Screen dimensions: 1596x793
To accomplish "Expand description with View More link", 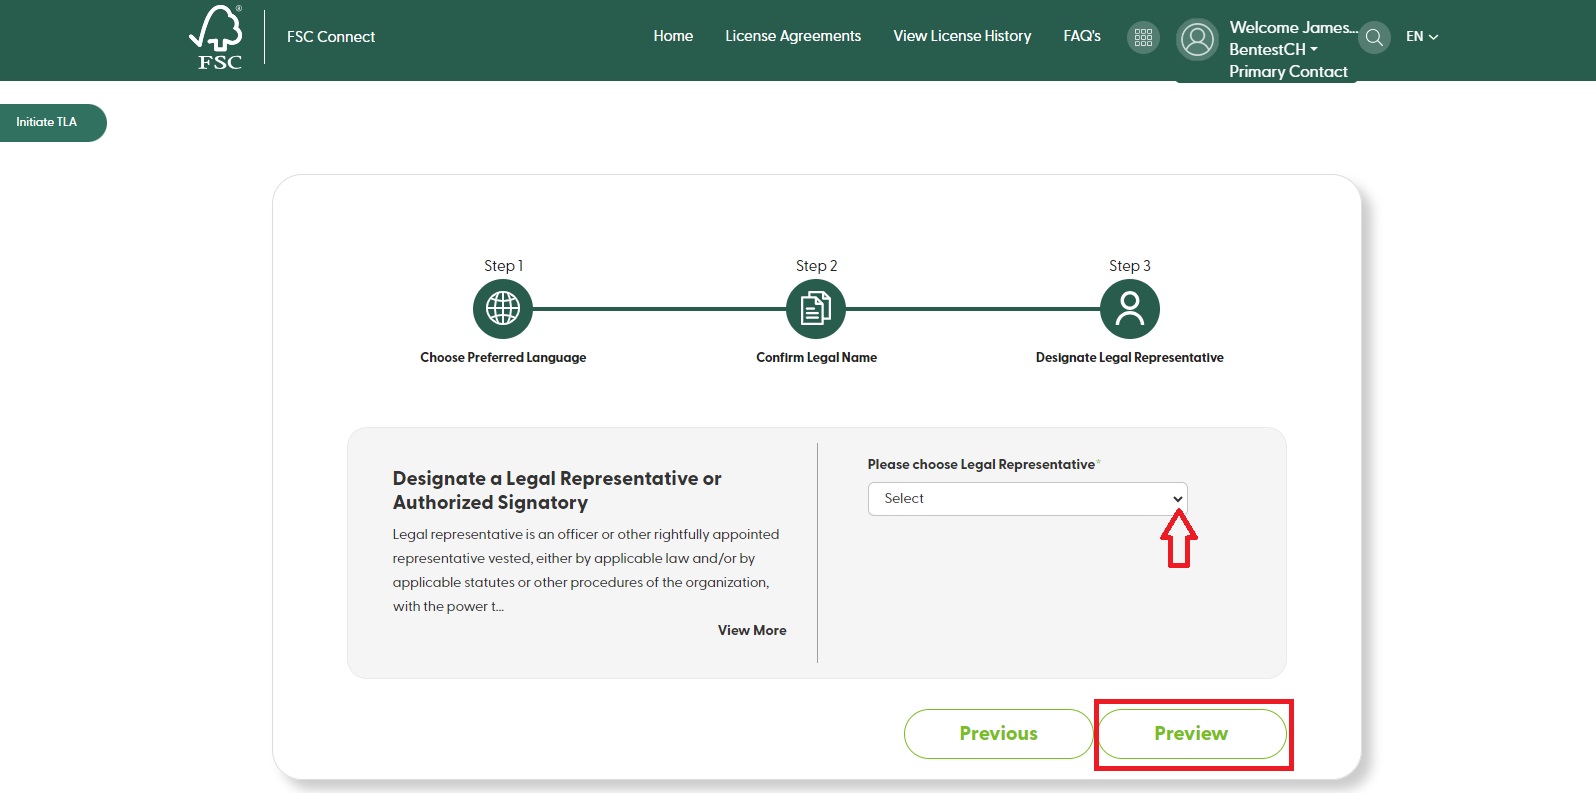I will [x=751, y=631].
